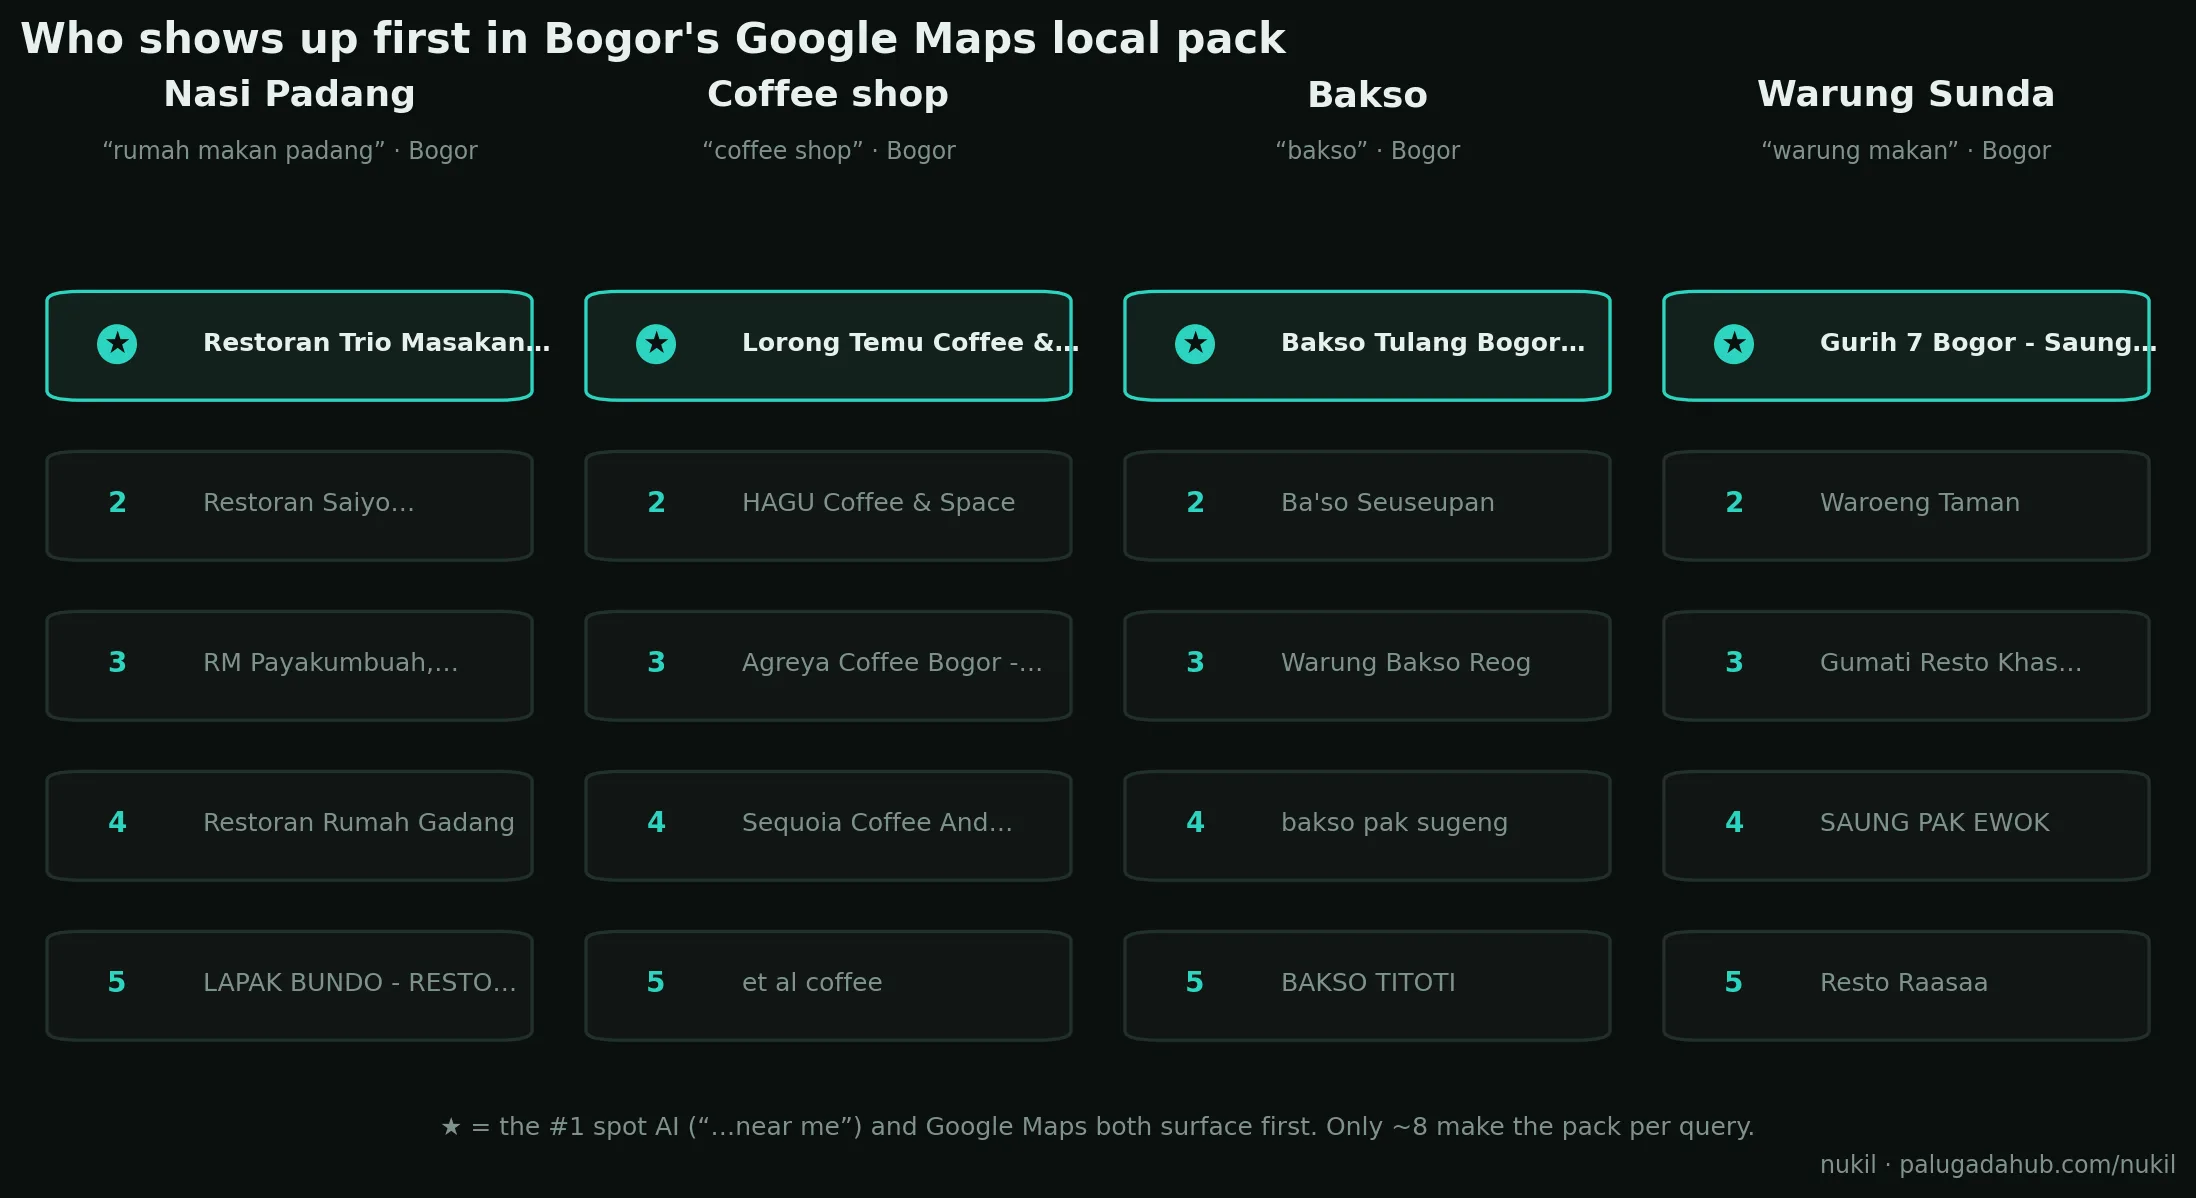2196x1198 pixels.
Task: Select the Gurih 7 Bogor - Saung card
Action: [1906, 346]
